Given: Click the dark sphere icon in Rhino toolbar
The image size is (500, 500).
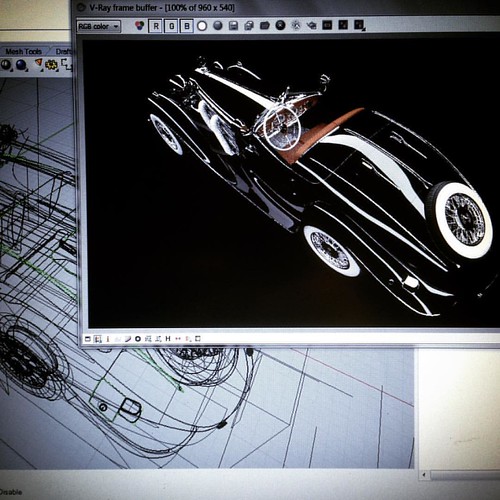Looking at the screenshot, I should tap(6, 64).
